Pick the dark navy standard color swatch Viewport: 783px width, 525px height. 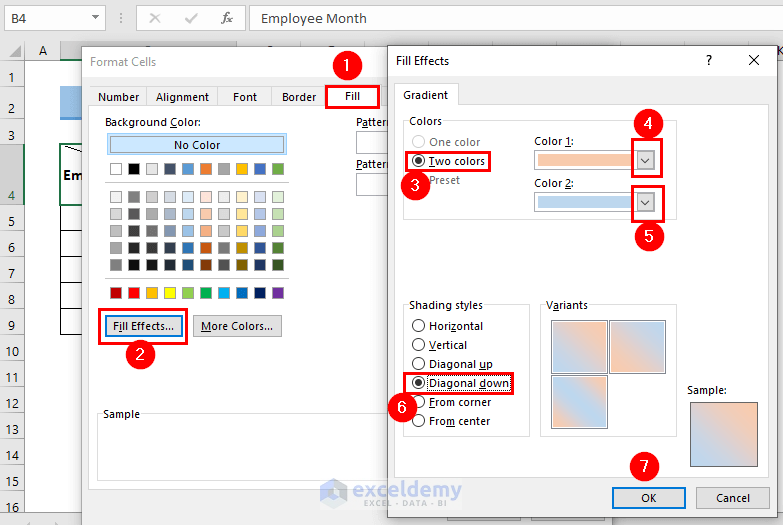(260, 293)
